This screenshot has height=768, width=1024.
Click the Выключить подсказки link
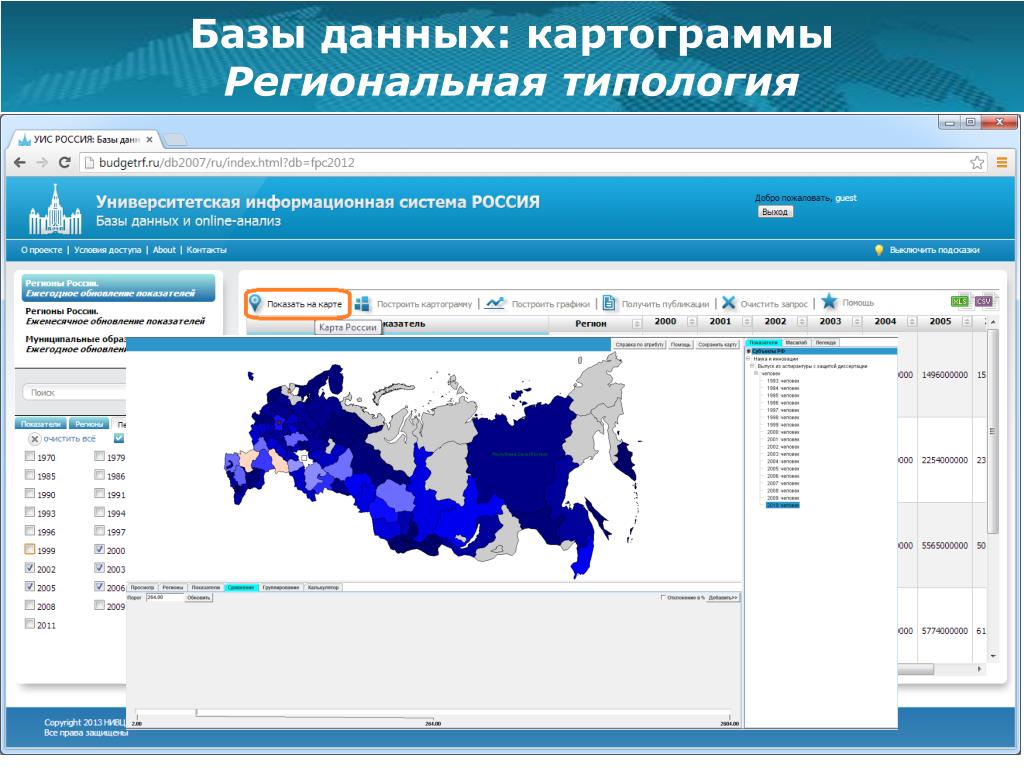[x=935, y=250]
